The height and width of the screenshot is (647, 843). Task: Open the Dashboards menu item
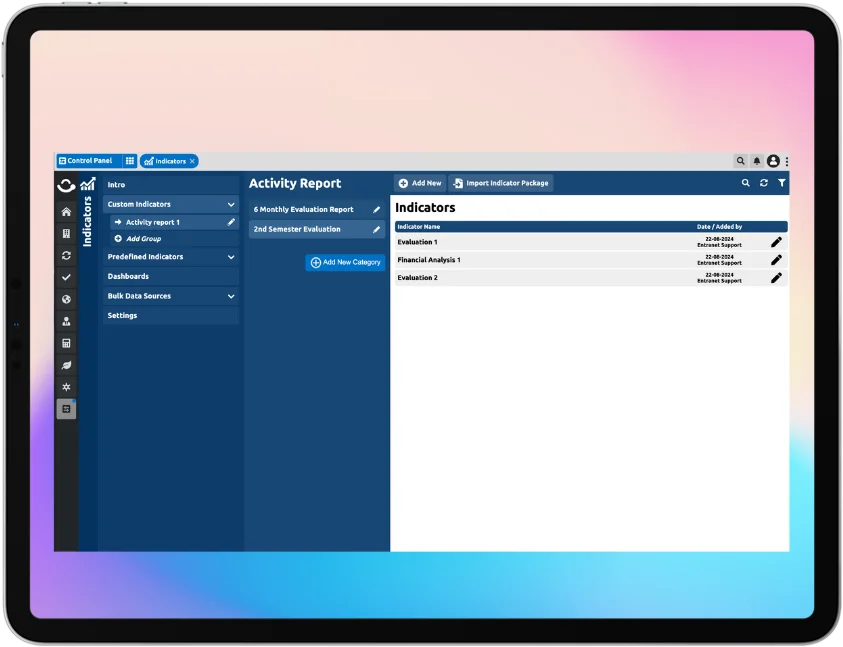pos(128,276)
